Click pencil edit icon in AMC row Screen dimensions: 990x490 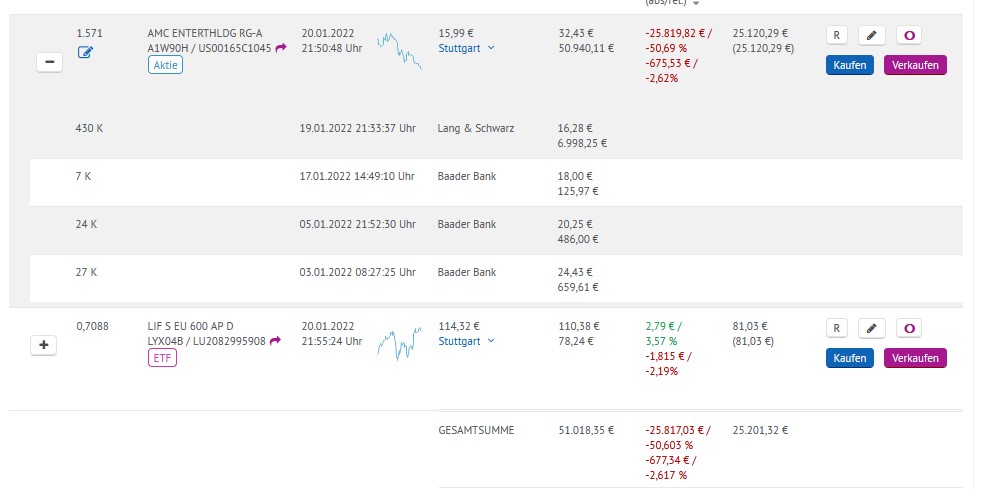click(872, 35)
